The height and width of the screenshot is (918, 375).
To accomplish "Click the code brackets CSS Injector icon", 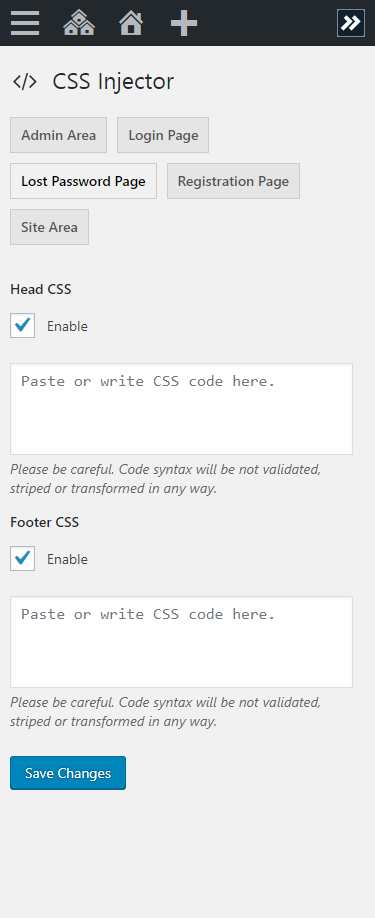I will [25, 82].
